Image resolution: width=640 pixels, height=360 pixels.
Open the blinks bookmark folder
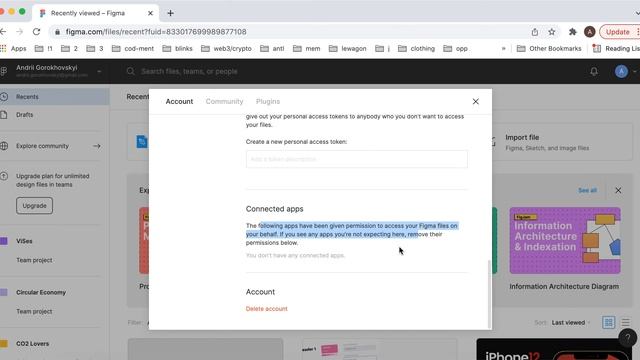click(x=177, y=49)
